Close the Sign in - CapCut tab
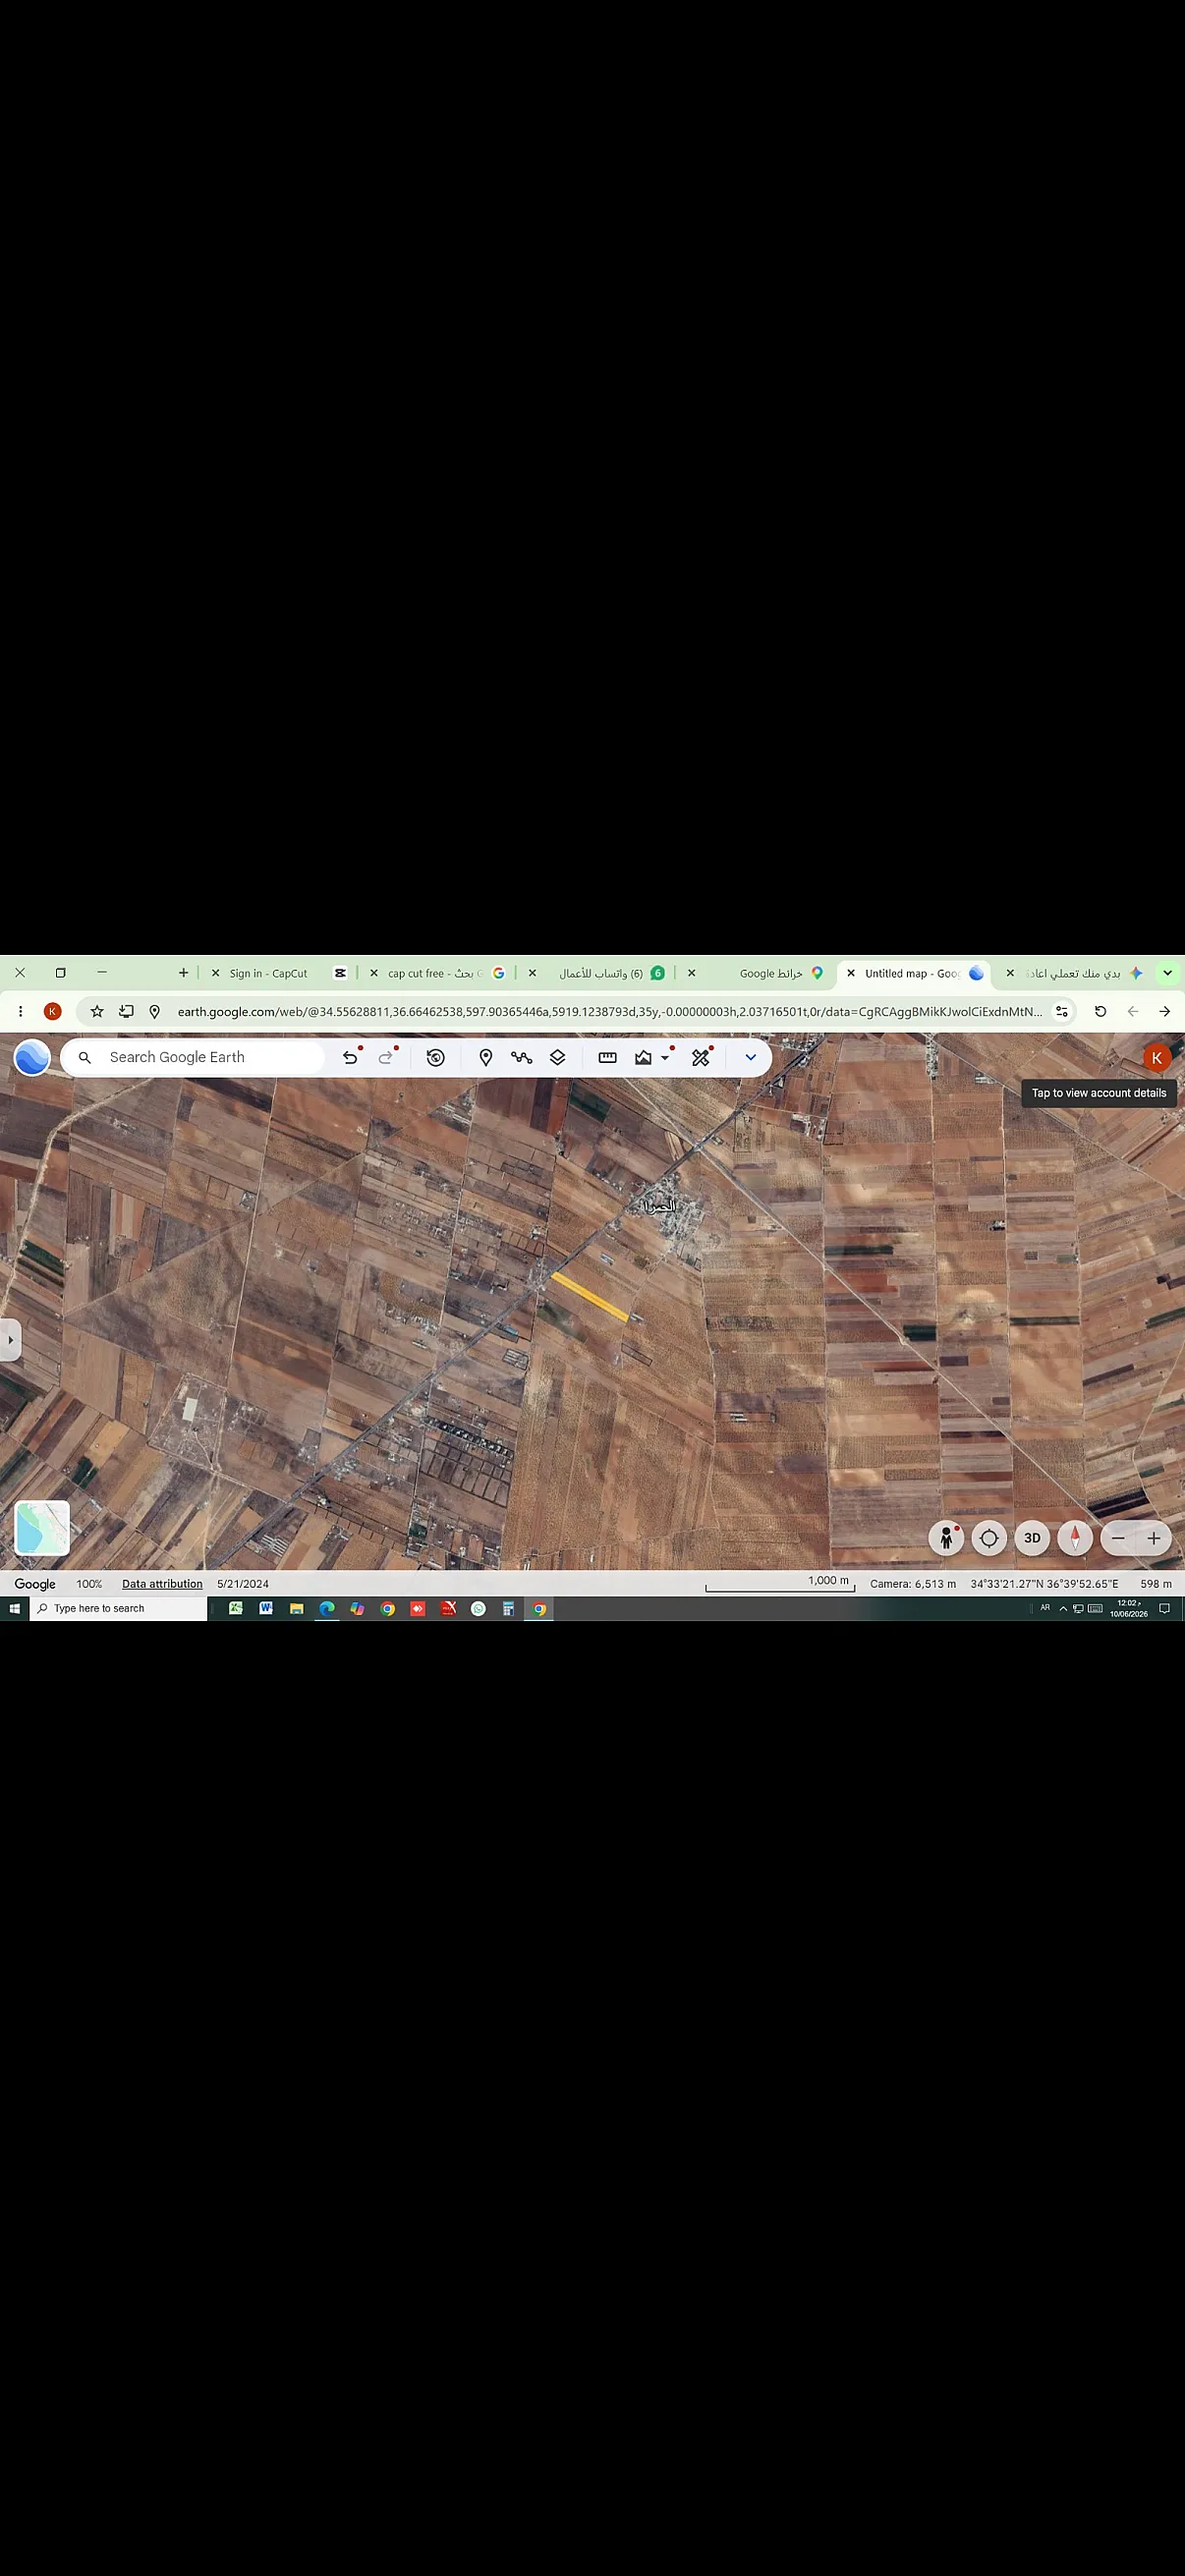 point(215,973)
